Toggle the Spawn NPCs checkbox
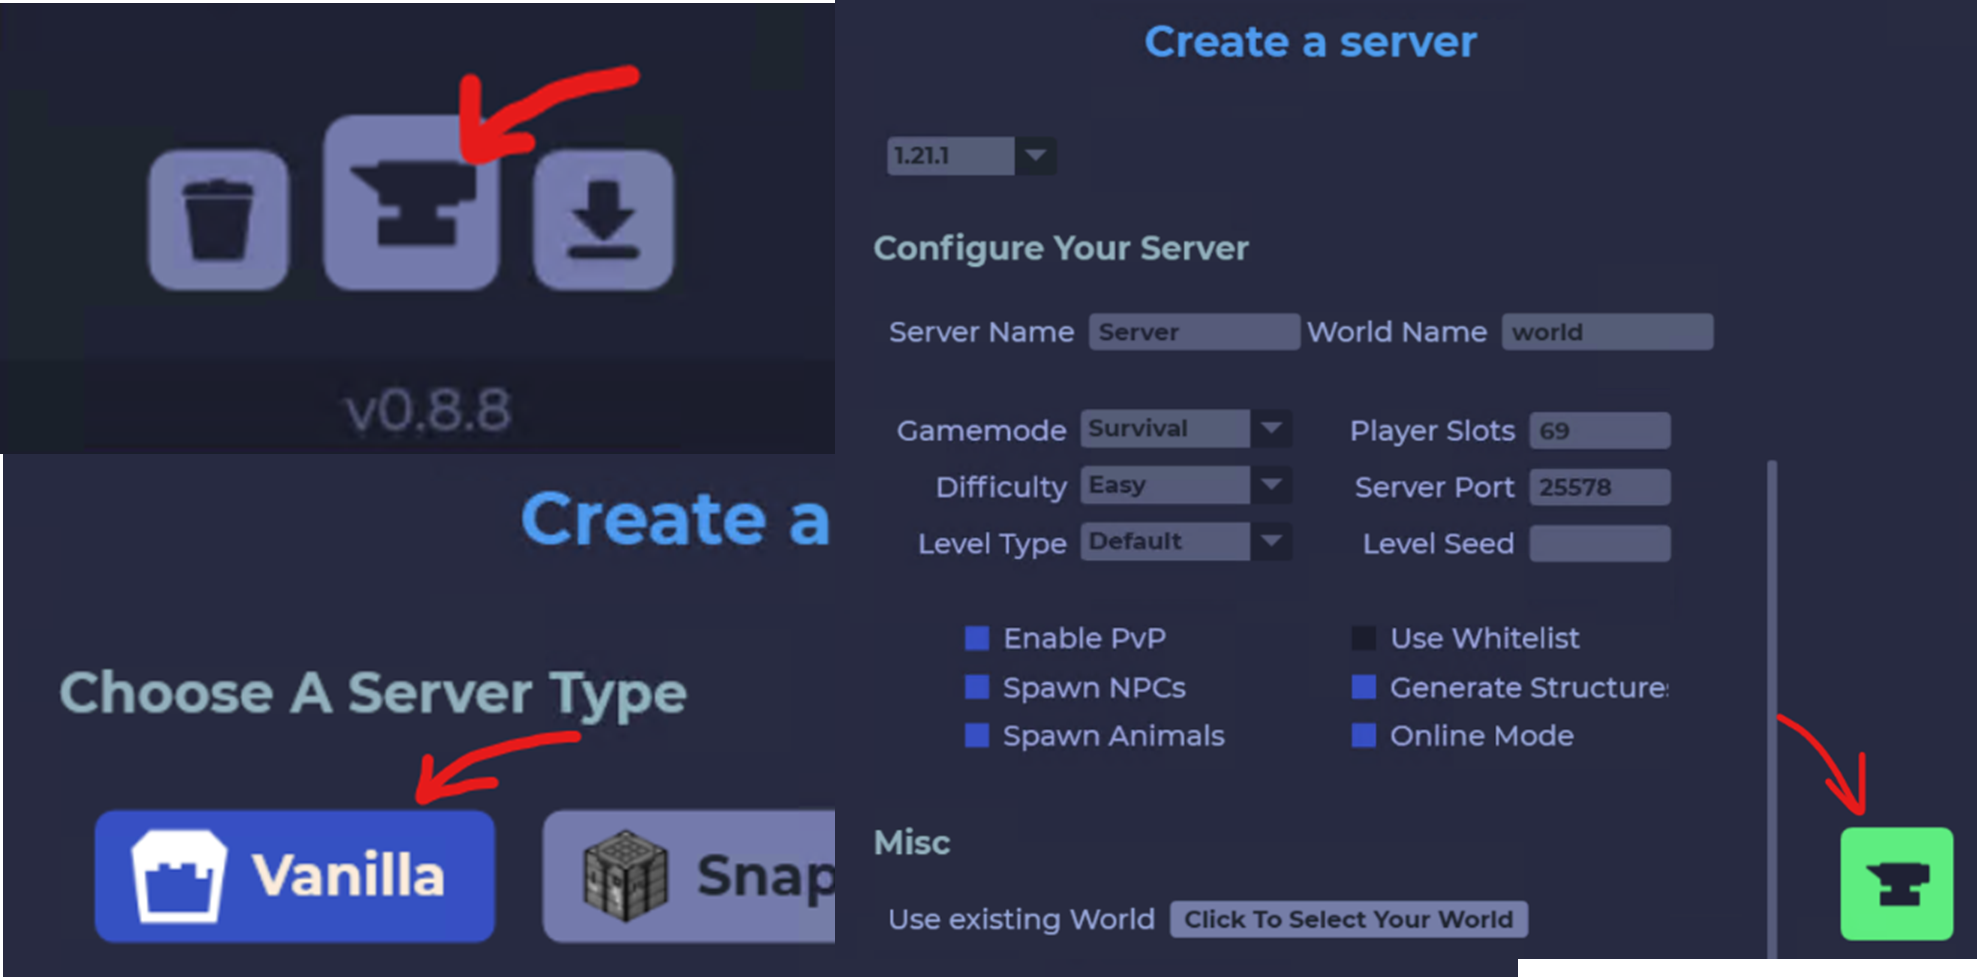The width and height of the screenshot is (1977, 977). [x=977, y=687]
